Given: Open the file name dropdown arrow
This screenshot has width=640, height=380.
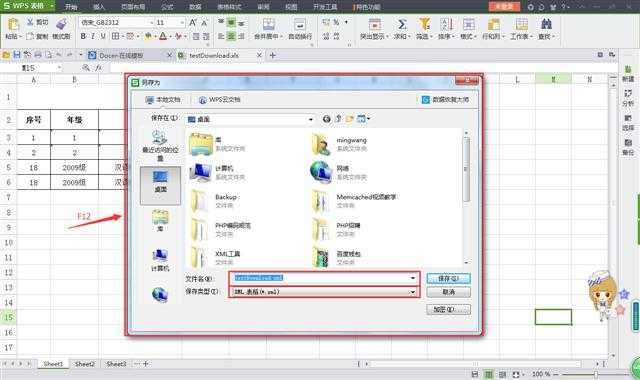Looking at the screenshot, I should point(413,278).
